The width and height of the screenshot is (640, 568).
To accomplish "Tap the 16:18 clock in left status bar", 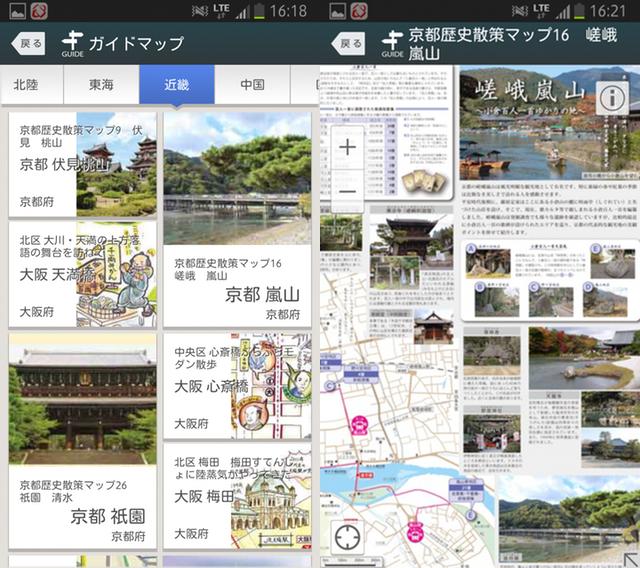I will pos(288,11).
